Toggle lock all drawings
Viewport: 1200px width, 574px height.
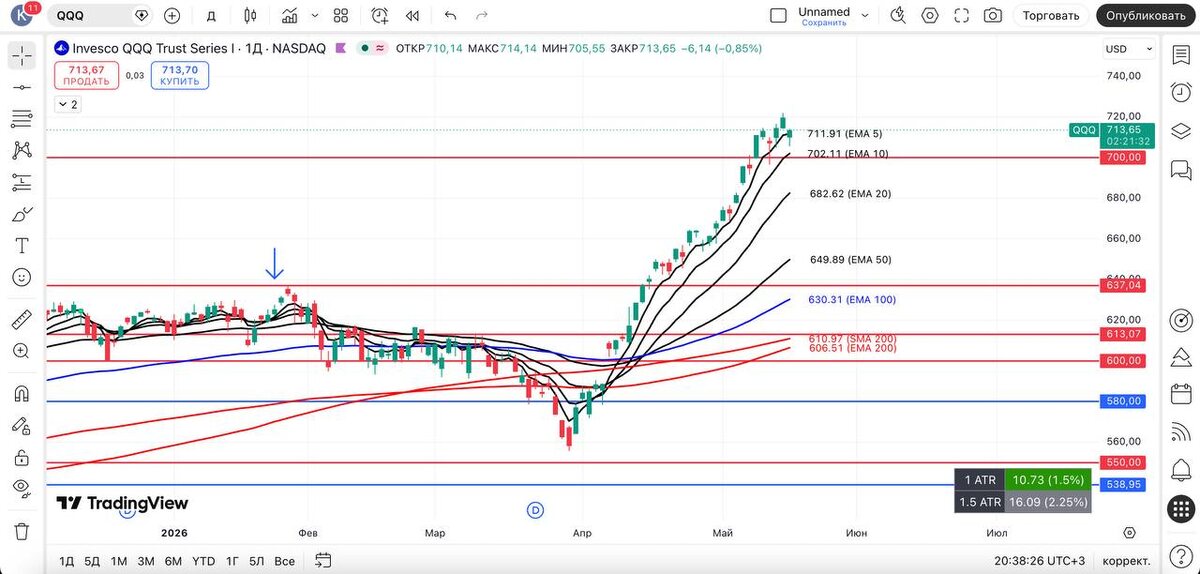(x=22, y=457)
